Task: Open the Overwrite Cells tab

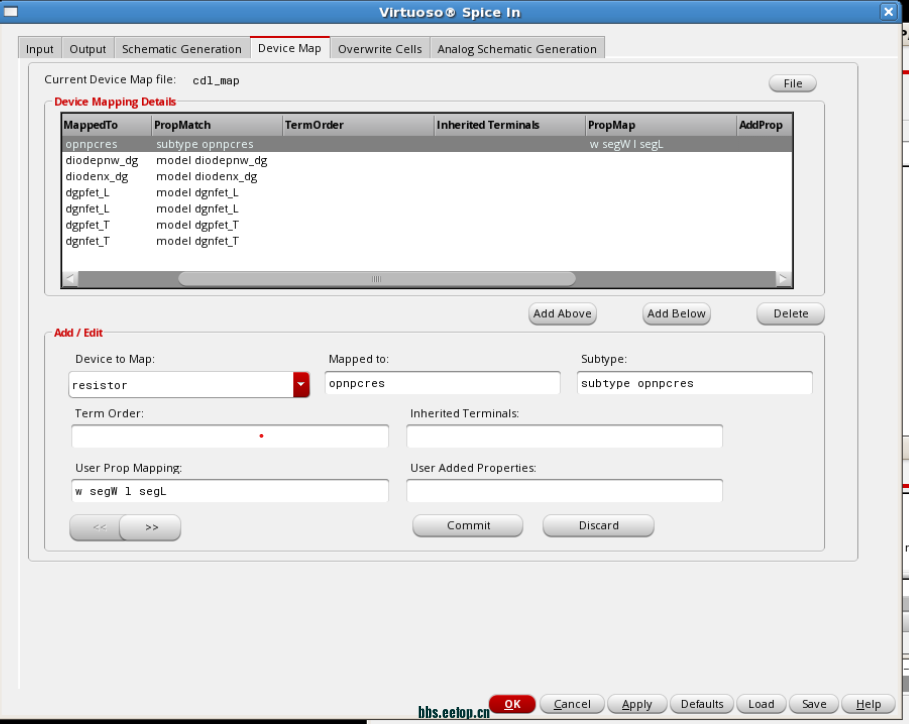Action: coord(380,49)
